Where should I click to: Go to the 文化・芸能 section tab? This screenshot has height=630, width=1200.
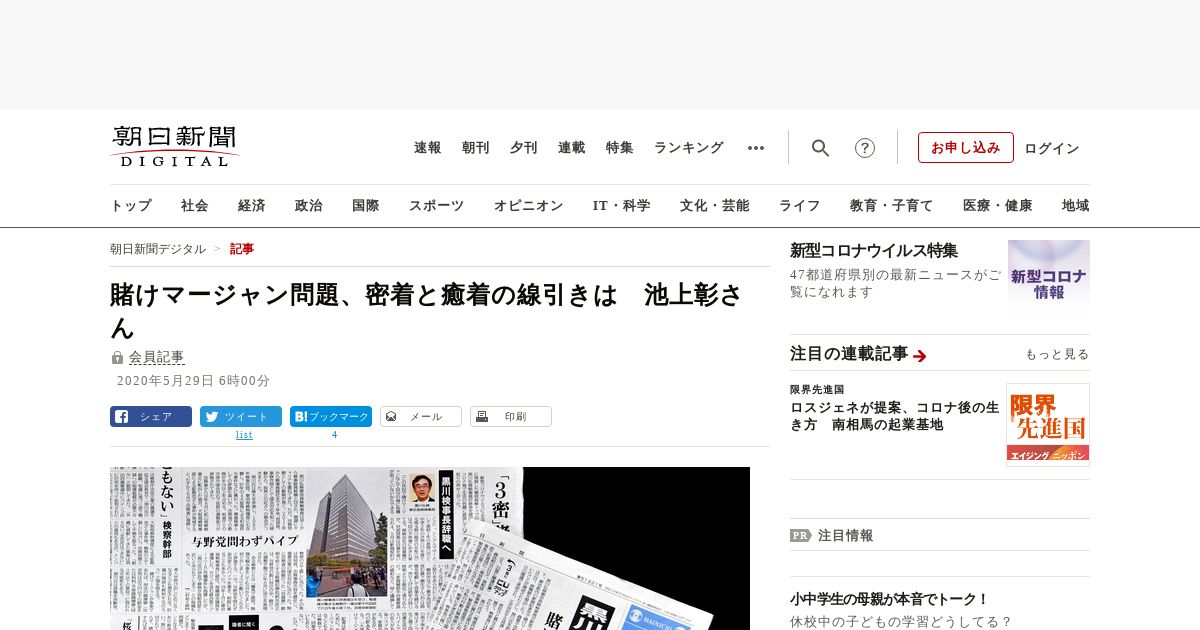pos(715,206)
